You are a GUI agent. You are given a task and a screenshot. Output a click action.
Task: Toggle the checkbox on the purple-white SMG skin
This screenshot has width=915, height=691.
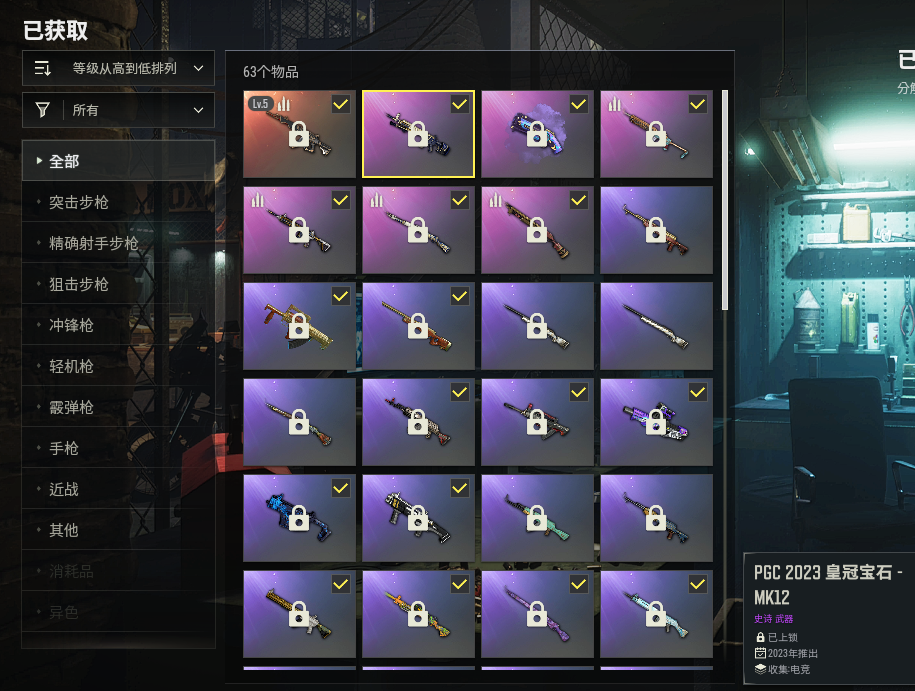tap(698, 392)
